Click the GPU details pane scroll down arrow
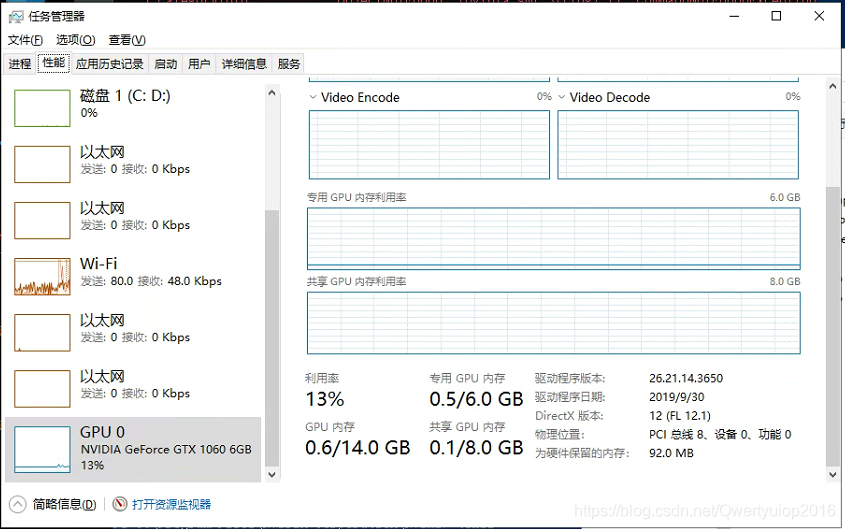 [x=833, y=475]
